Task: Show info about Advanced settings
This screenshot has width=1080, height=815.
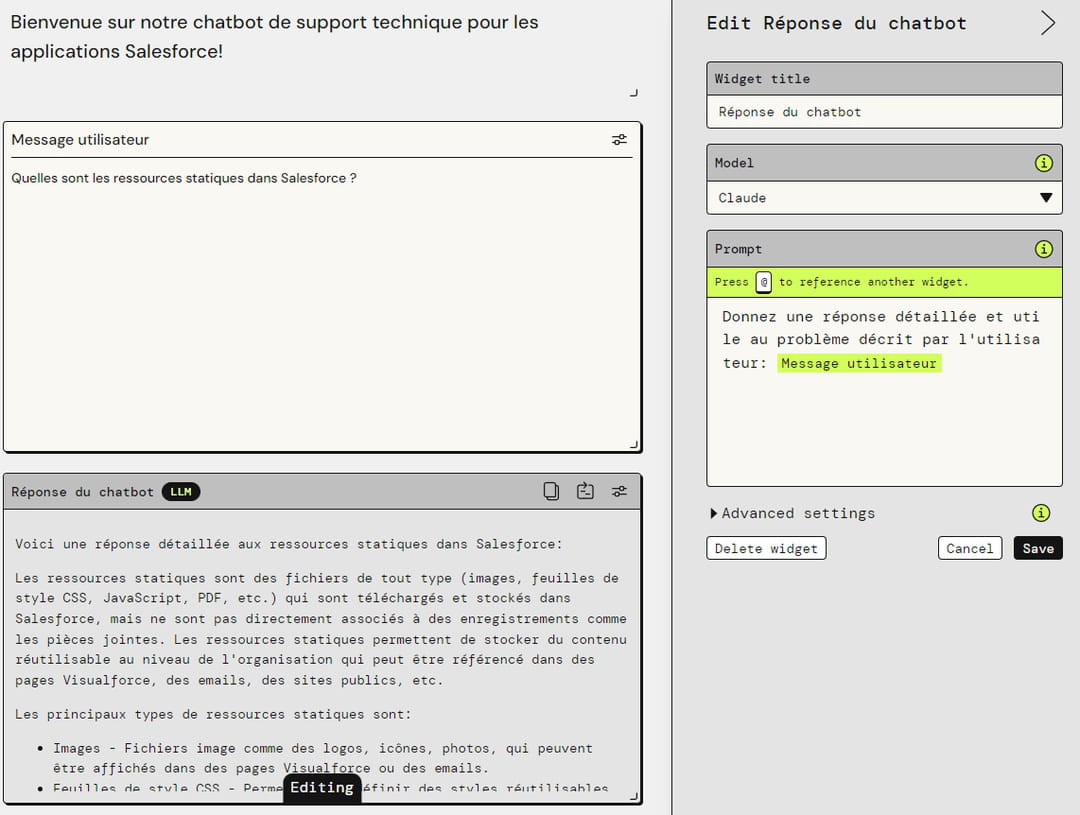Action: [x=1041, y=513]
